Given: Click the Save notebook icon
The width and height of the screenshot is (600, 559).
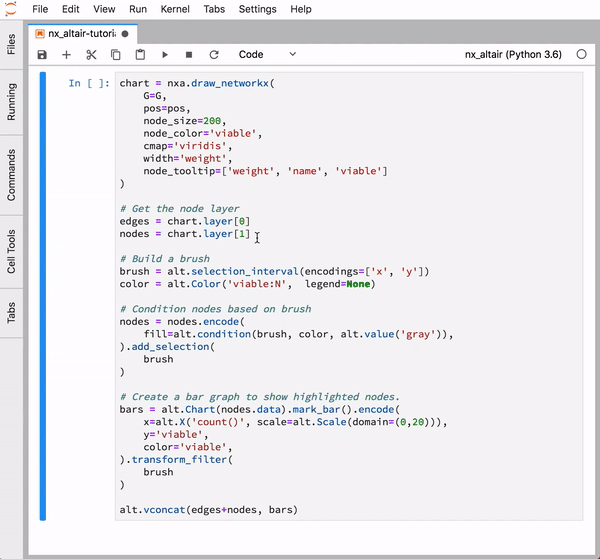Looking at the screenshot, I should point(42,55).
